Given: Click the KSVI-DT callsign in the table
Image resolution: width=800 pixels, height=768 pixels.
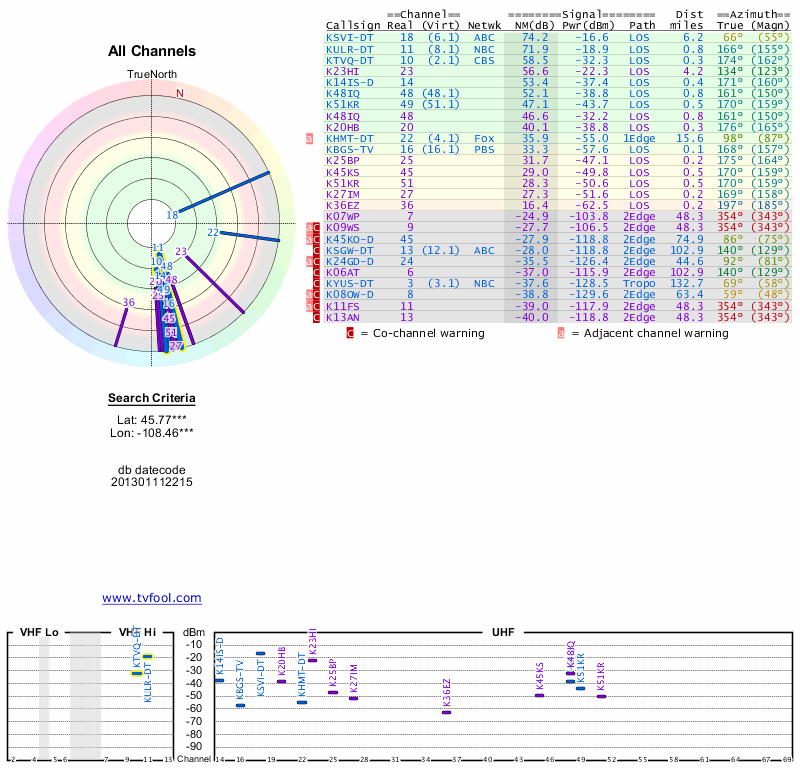Looking at the screenshot, I should click(349, 37).
